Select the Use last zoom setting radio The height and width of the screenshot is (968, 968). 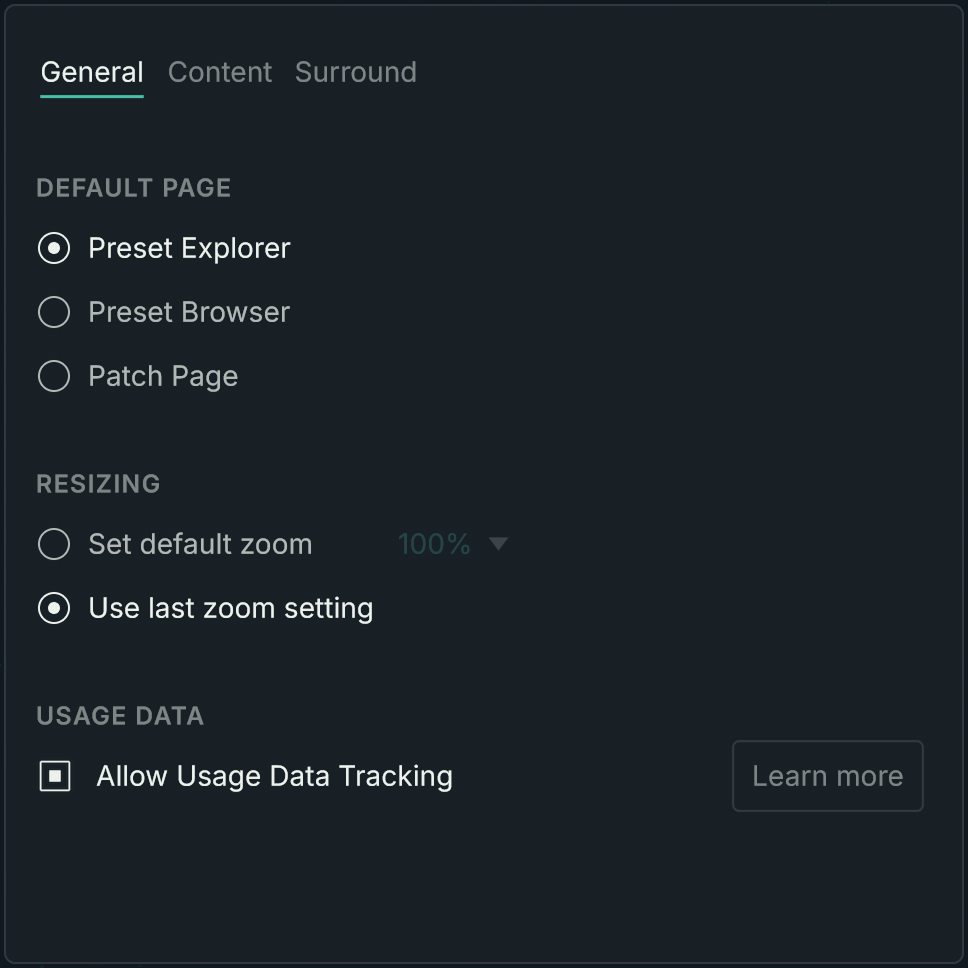coord(54,608)
